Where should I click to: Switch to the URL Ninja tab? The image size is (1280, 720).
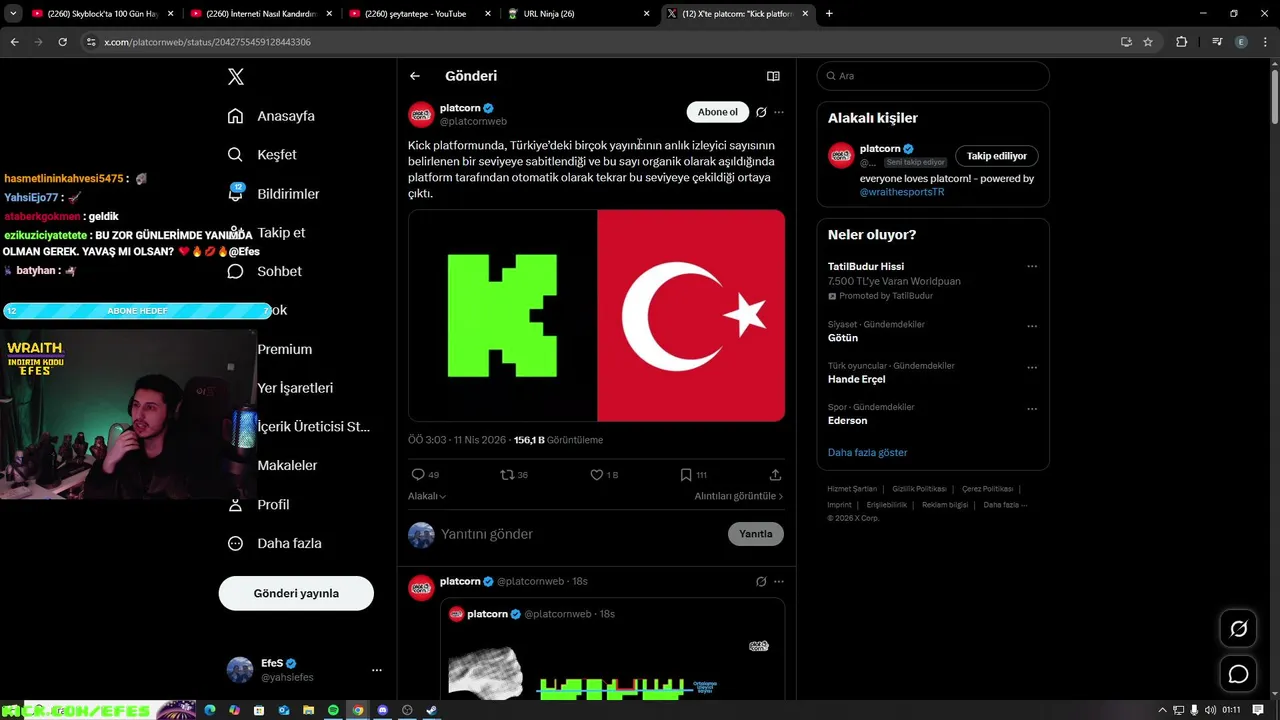tap(578, 14)
